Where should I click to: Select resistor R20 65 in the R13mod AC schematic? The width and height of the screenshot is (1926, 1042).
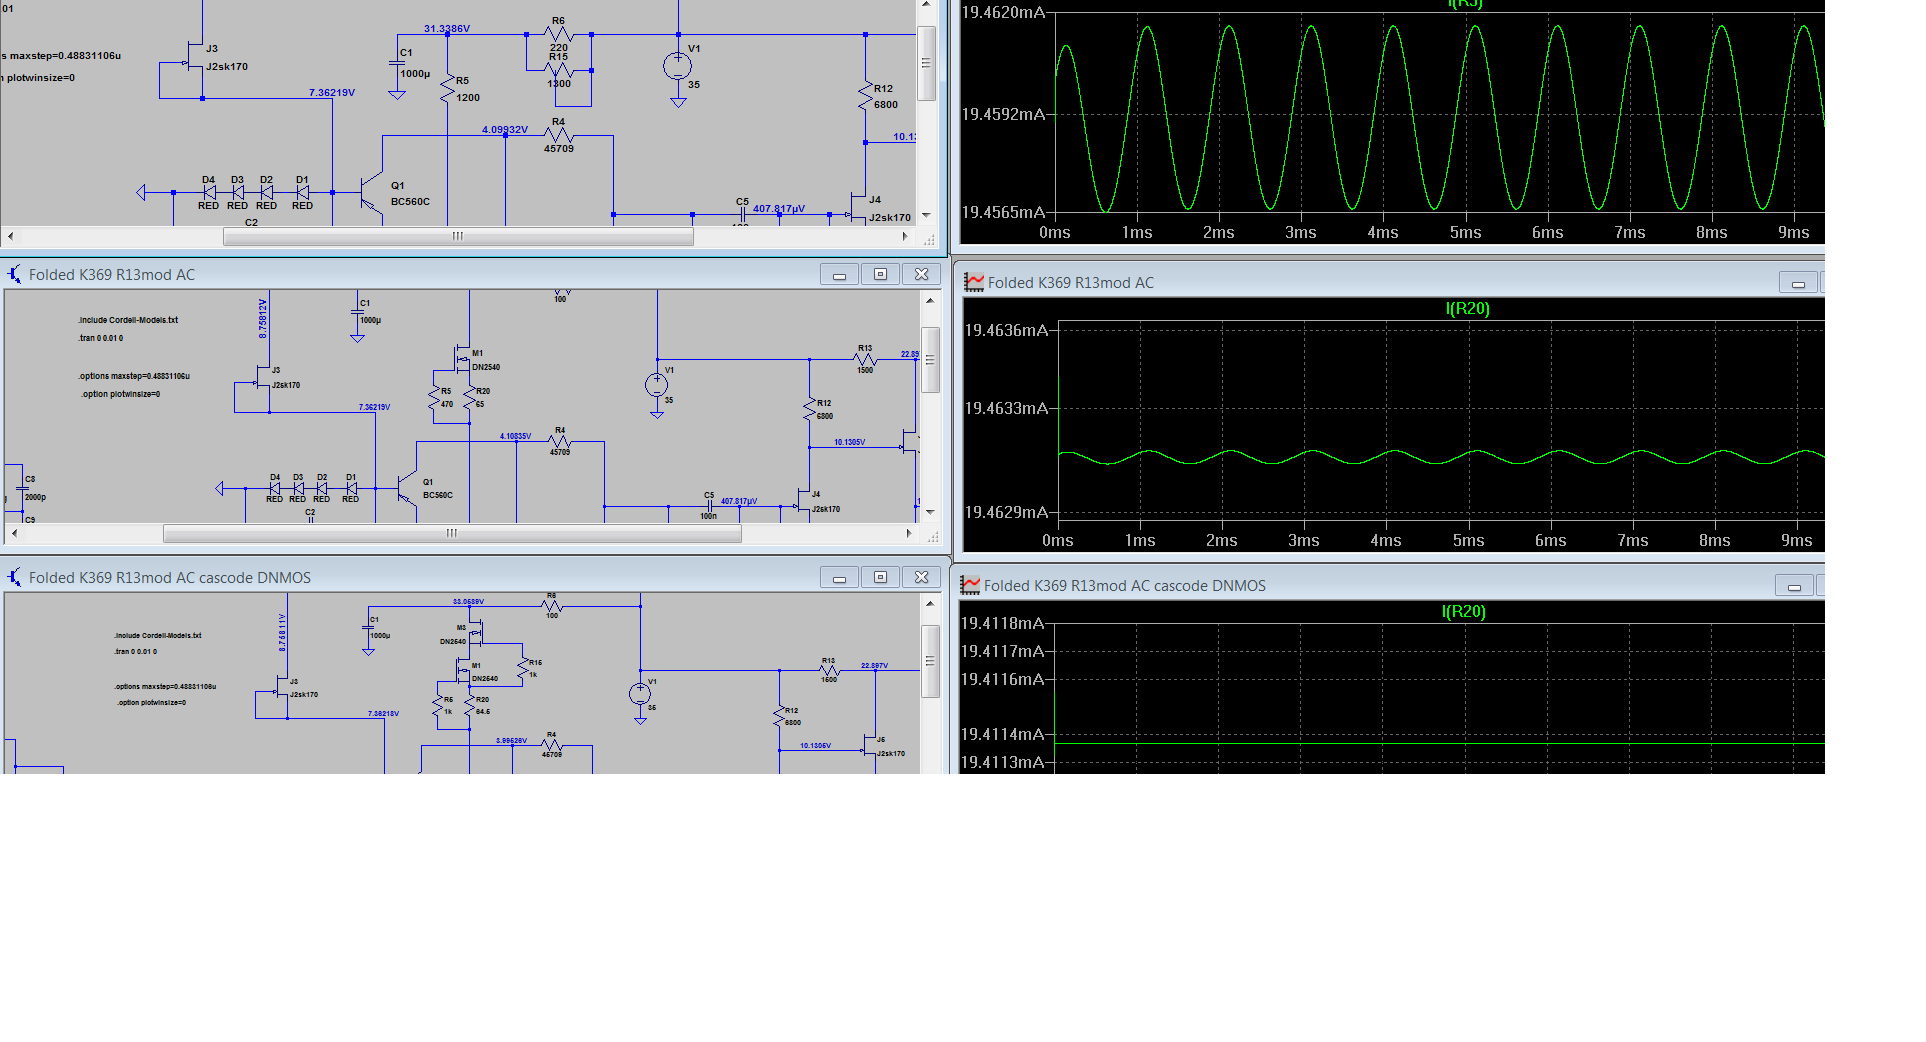point(469,398)
